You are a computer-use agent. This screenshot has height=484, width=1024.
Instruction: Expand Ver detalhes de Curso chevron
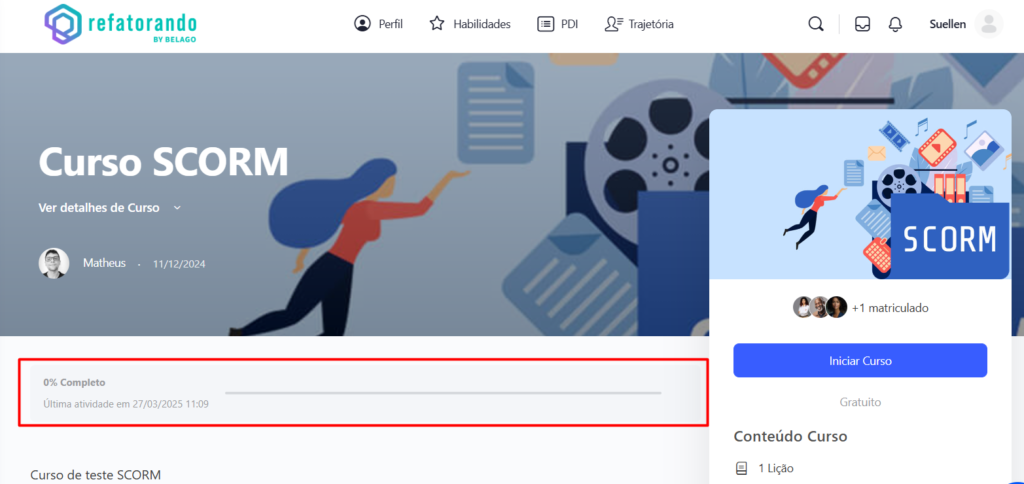(x=177, y=208)
